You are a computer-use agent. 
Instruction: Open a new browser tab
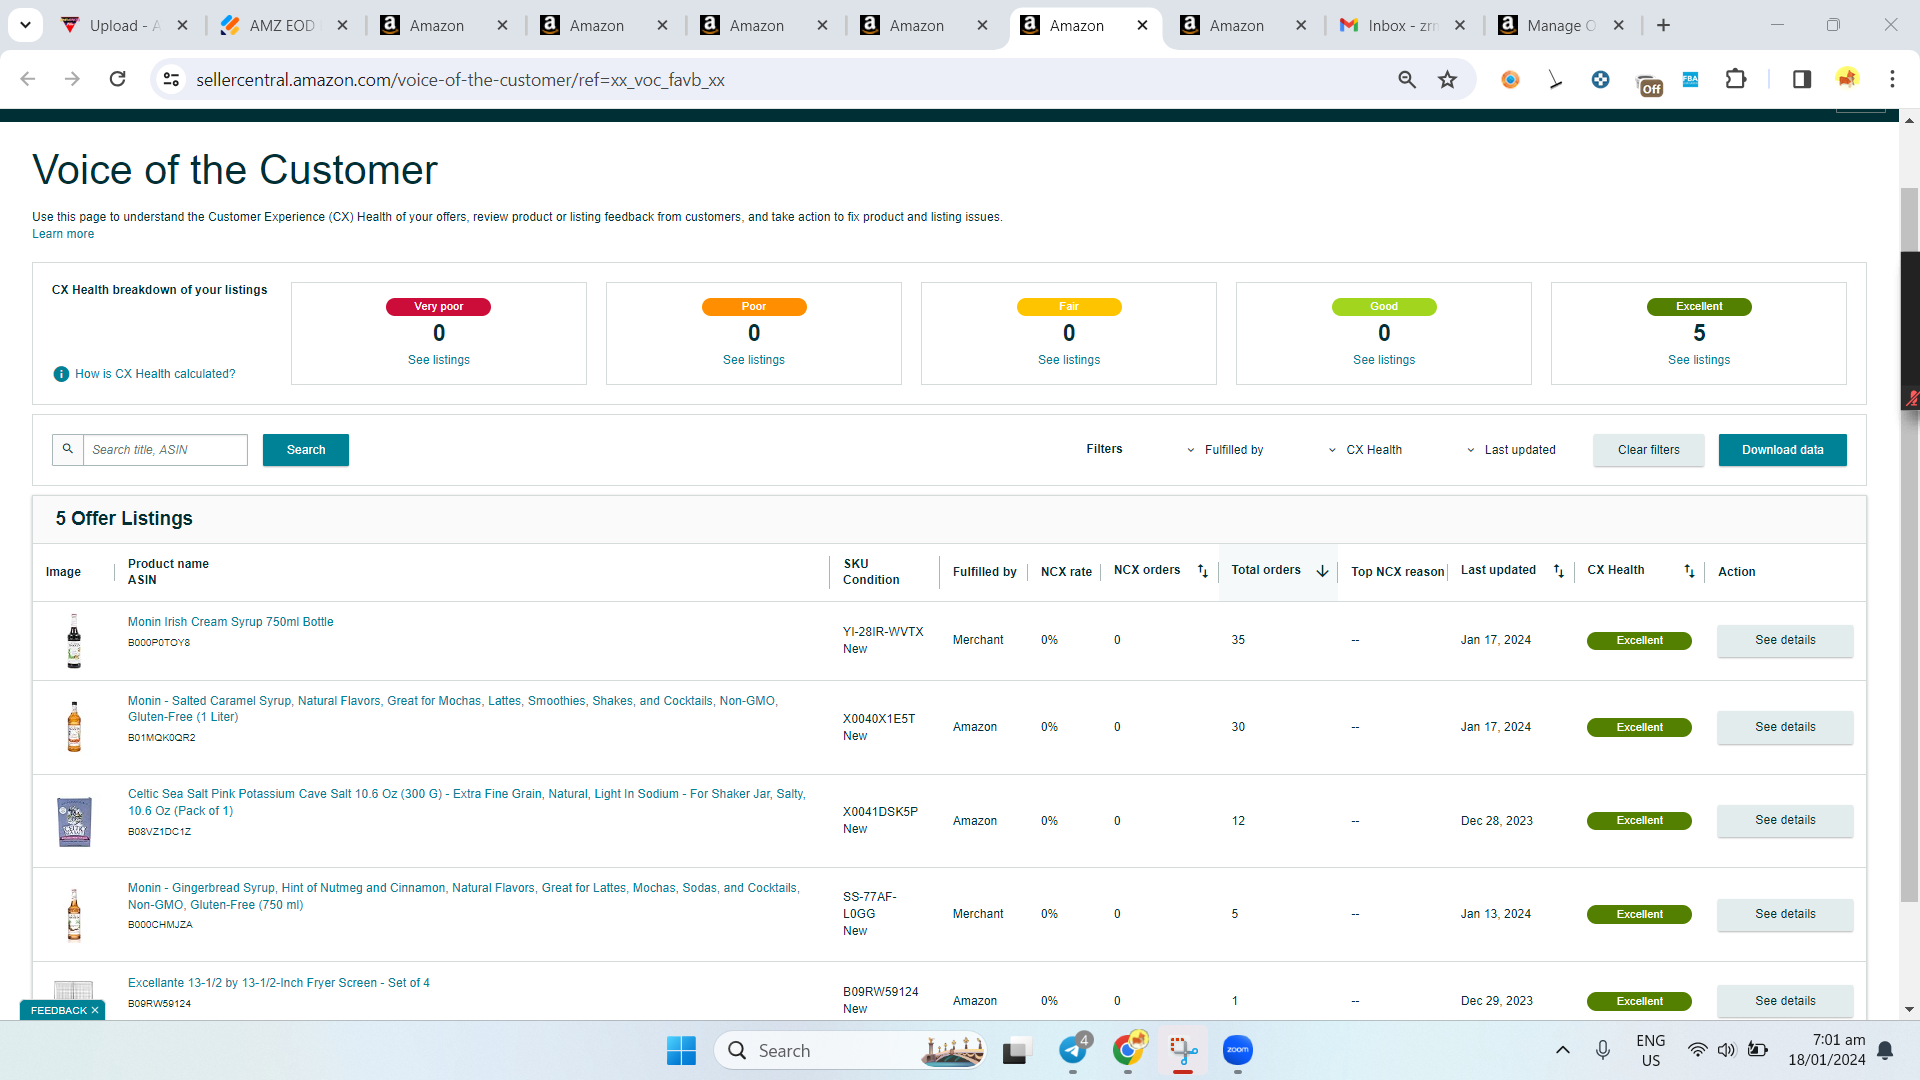tap(1663, 25)
